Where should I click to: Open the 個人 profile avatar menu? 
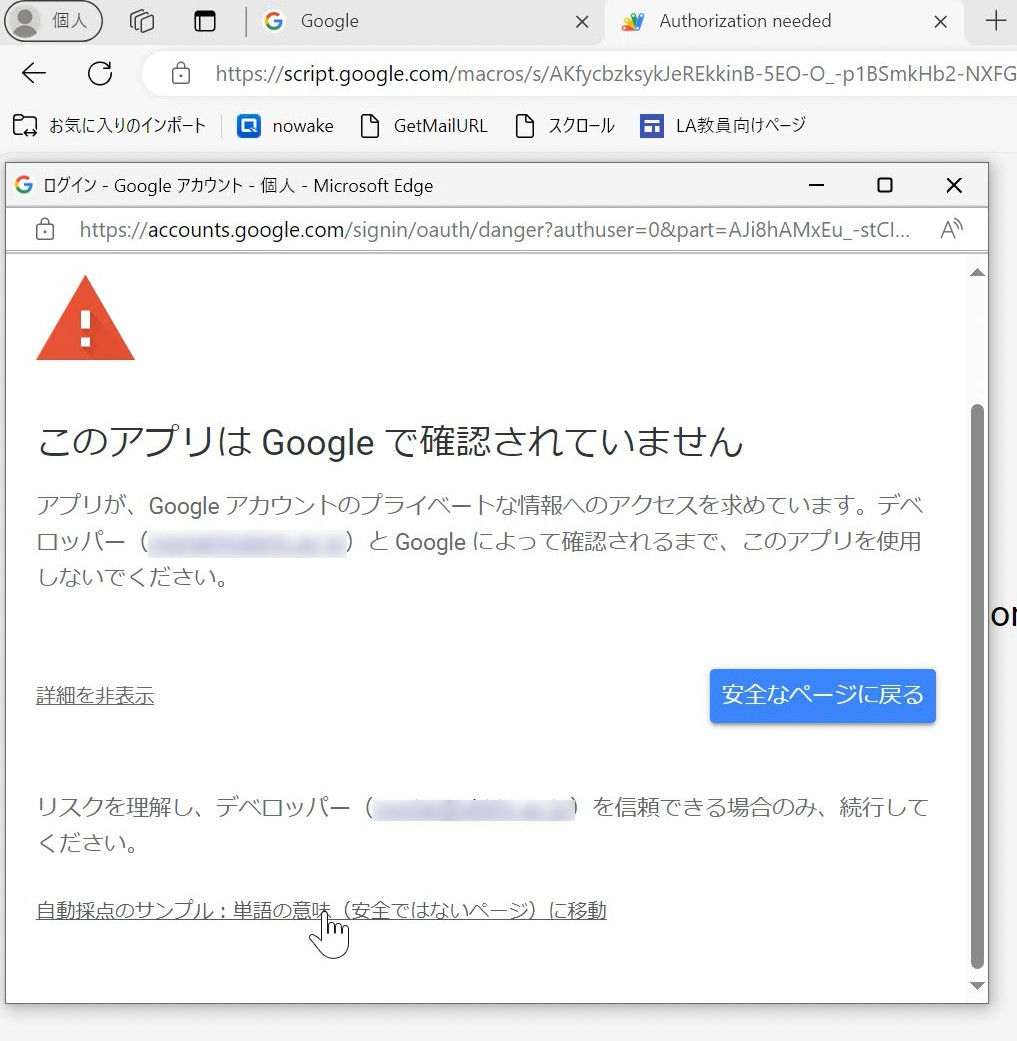coord(53,20)
